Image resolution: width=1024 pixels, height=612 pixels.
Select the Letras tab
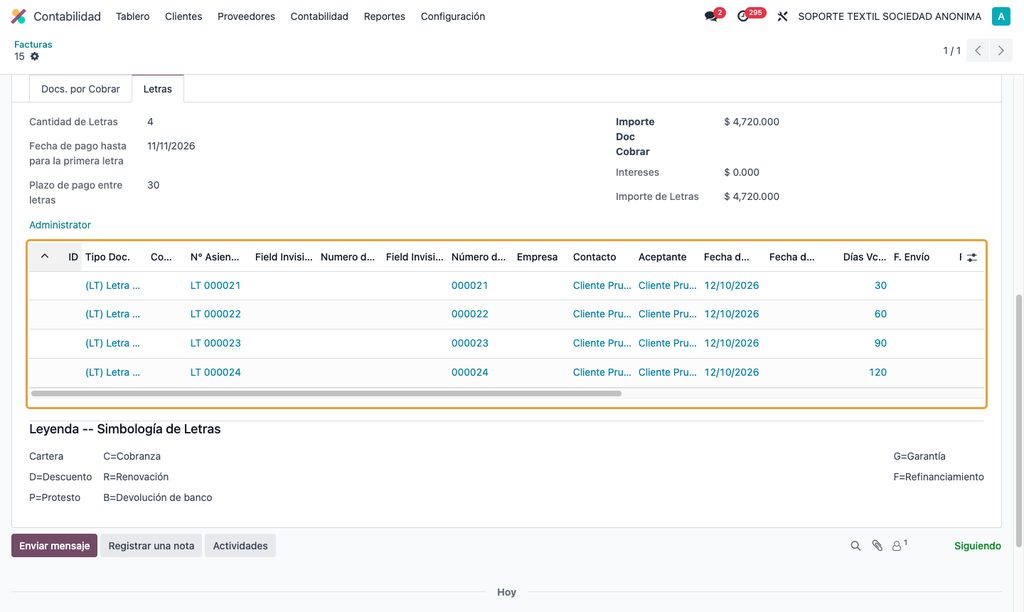coord(157,89)
